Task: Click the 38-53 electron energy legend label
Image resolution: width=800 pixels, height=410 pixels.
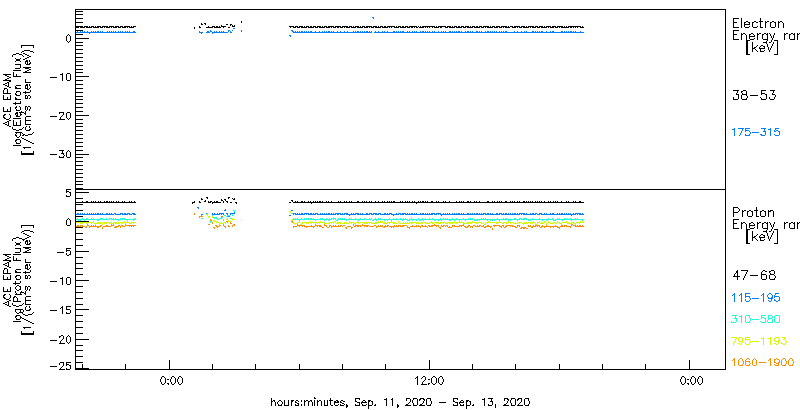Action: point(754,95)
